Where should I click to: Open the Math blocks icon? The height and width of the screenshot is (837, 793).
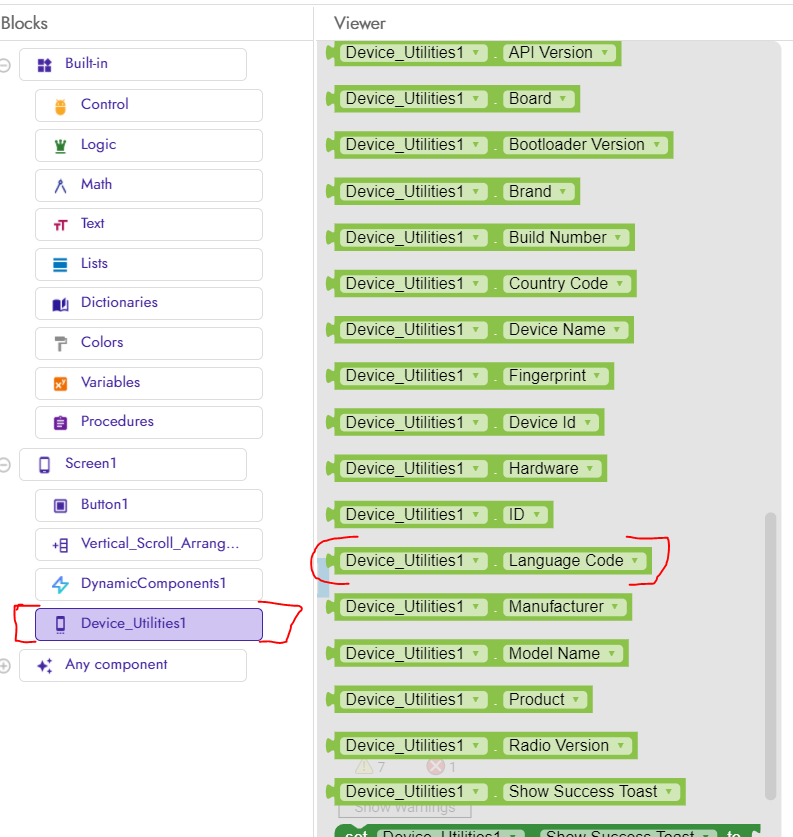60,185
